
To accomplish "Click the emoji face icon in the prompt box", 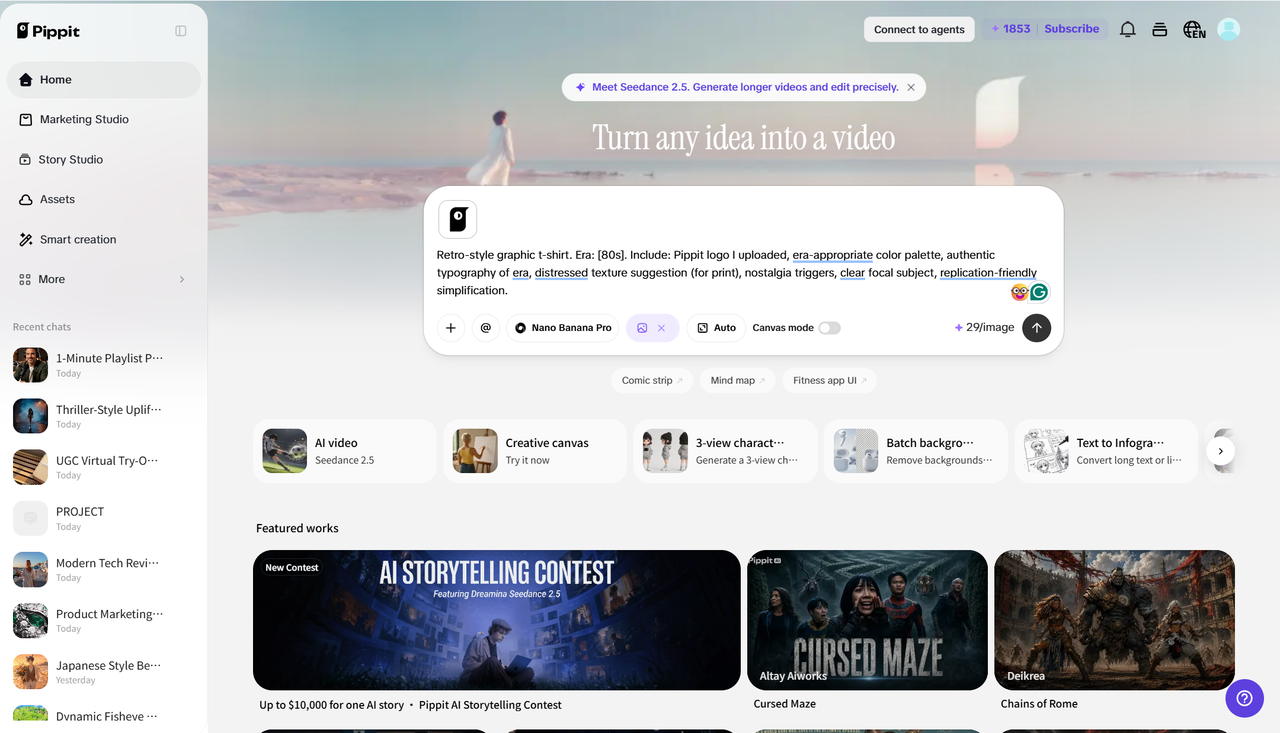I will click(x=1020, y=292).
